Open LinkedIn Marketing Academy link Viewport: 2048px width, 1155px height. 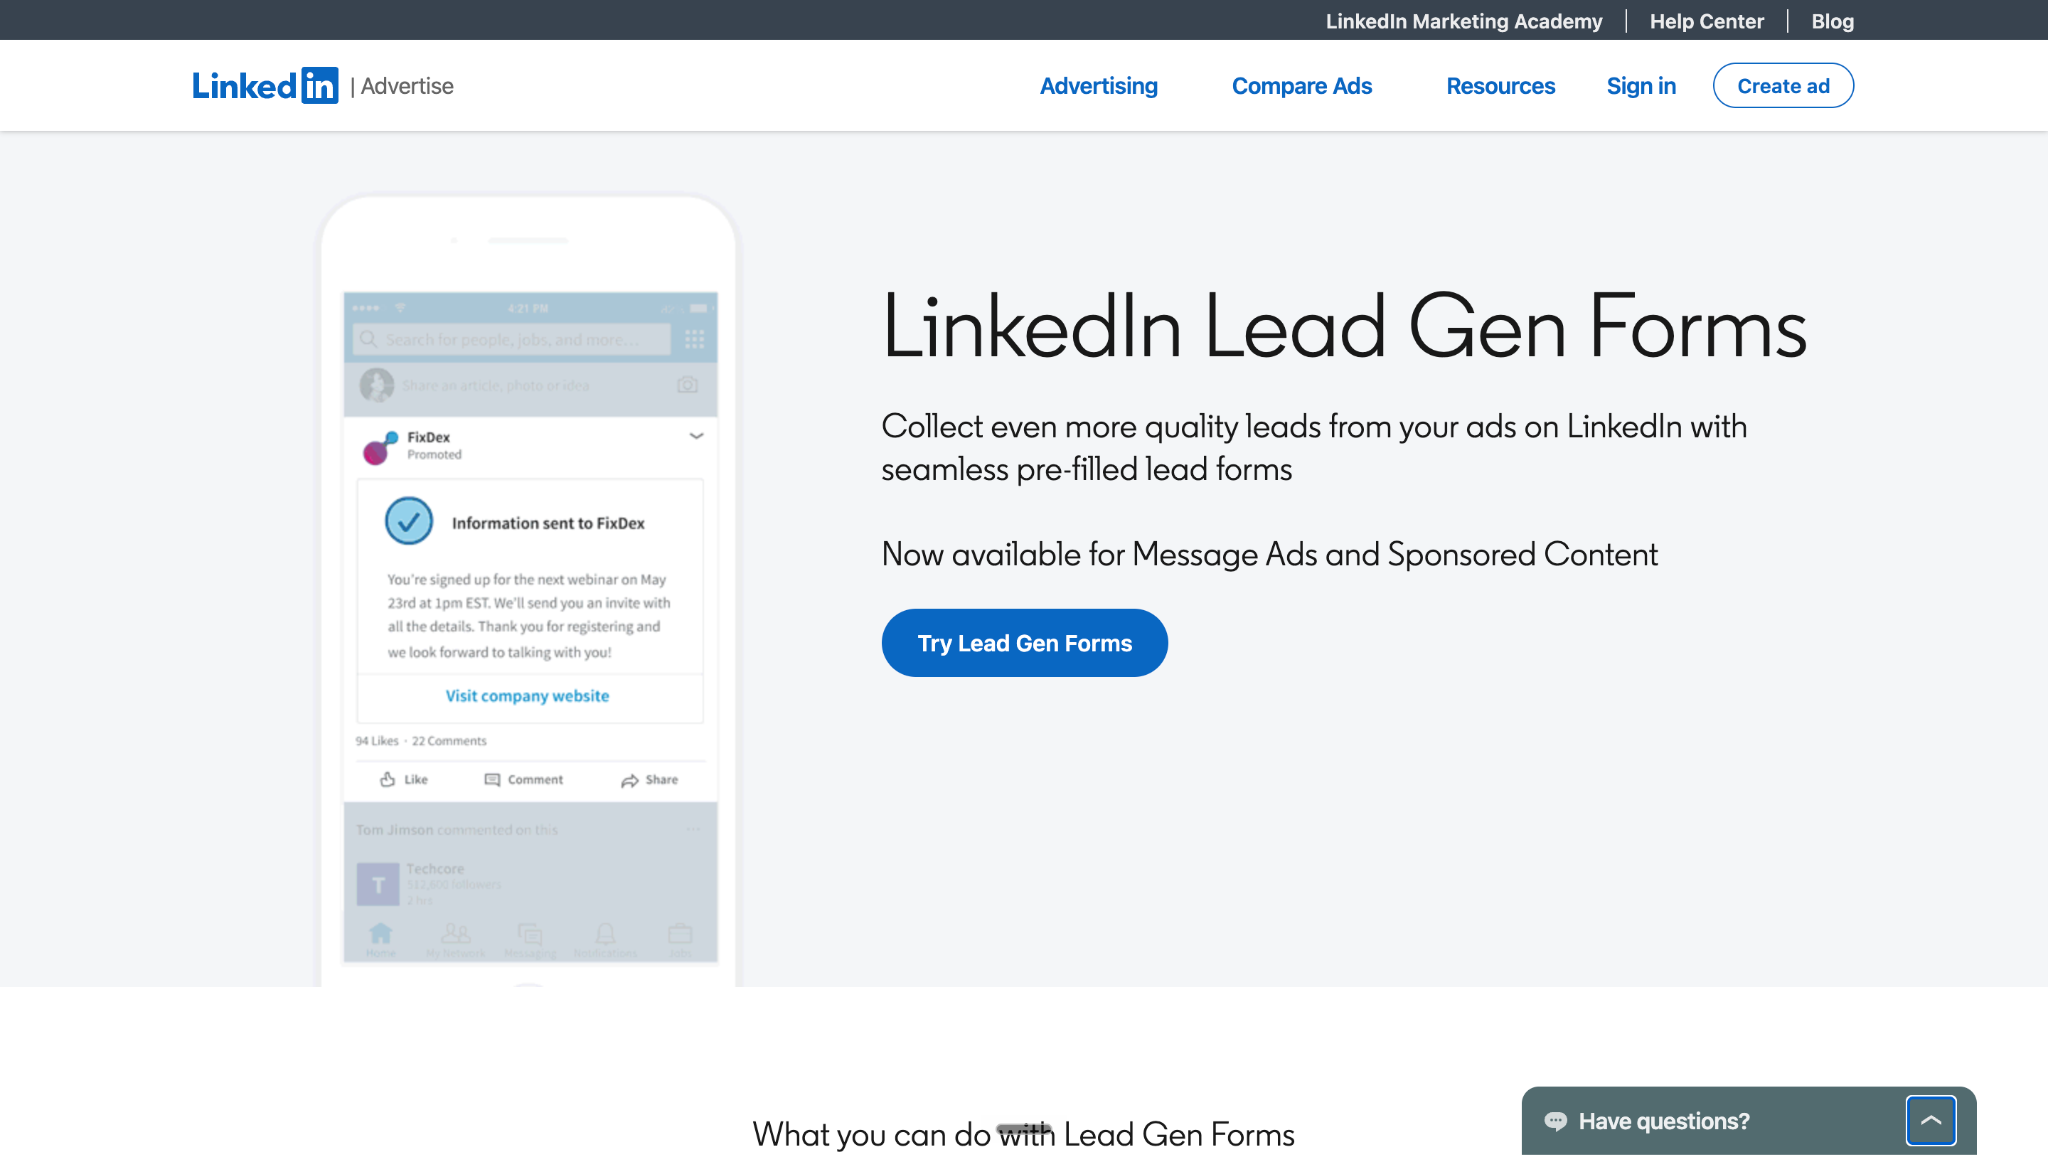[1464, 21]
